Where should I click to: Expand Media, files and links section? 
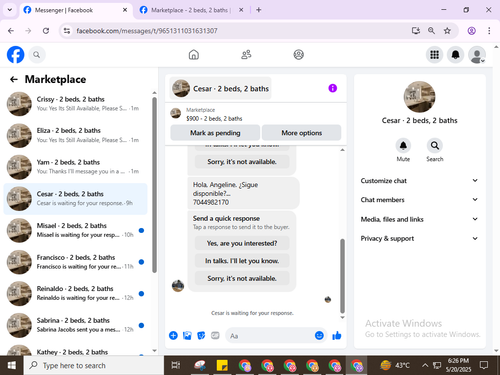click(x=419, y=219)
